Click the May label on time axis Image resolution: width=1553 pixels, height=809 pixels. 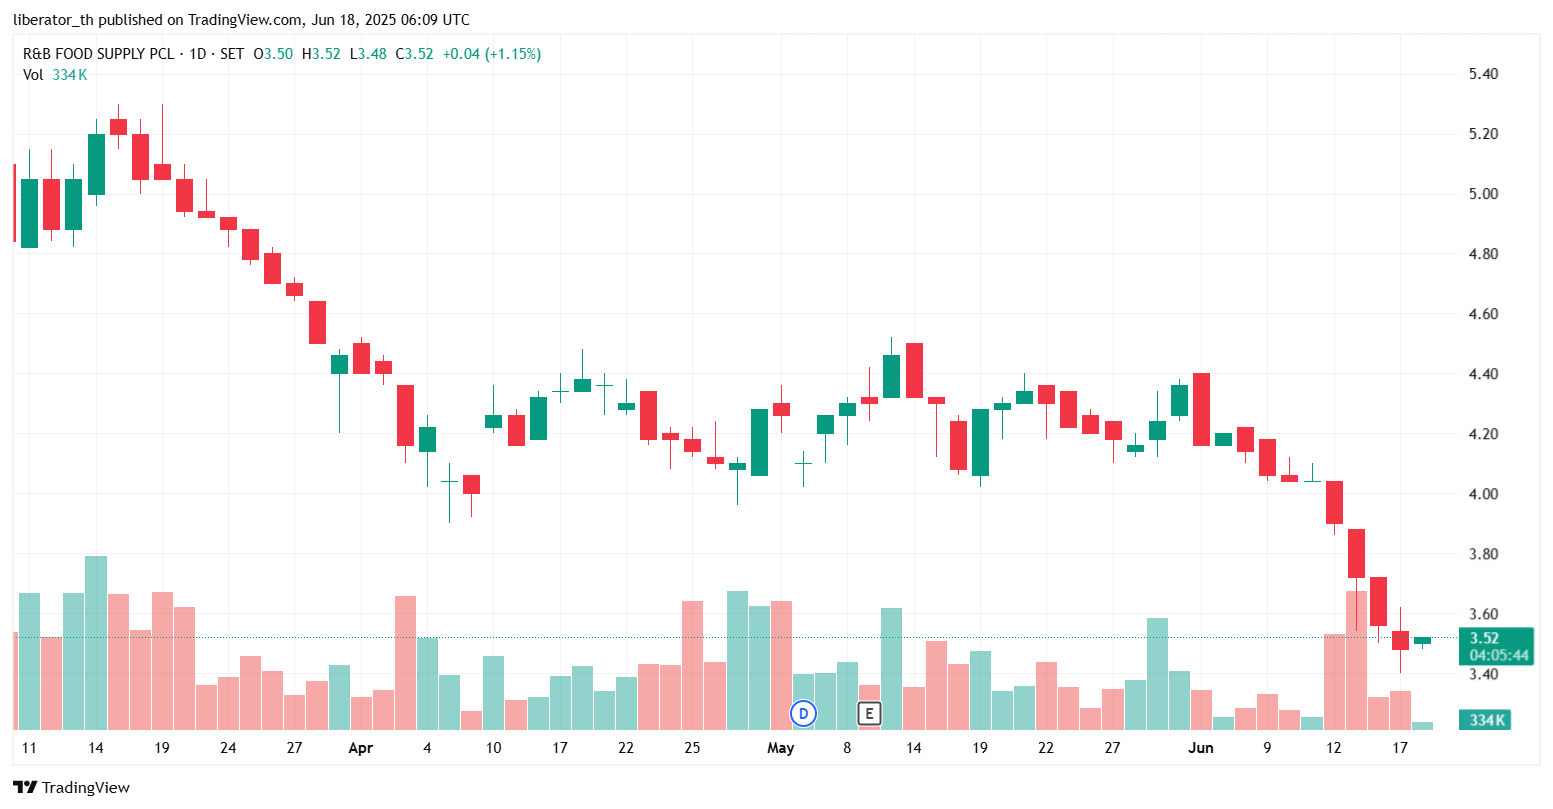(781, 748)
